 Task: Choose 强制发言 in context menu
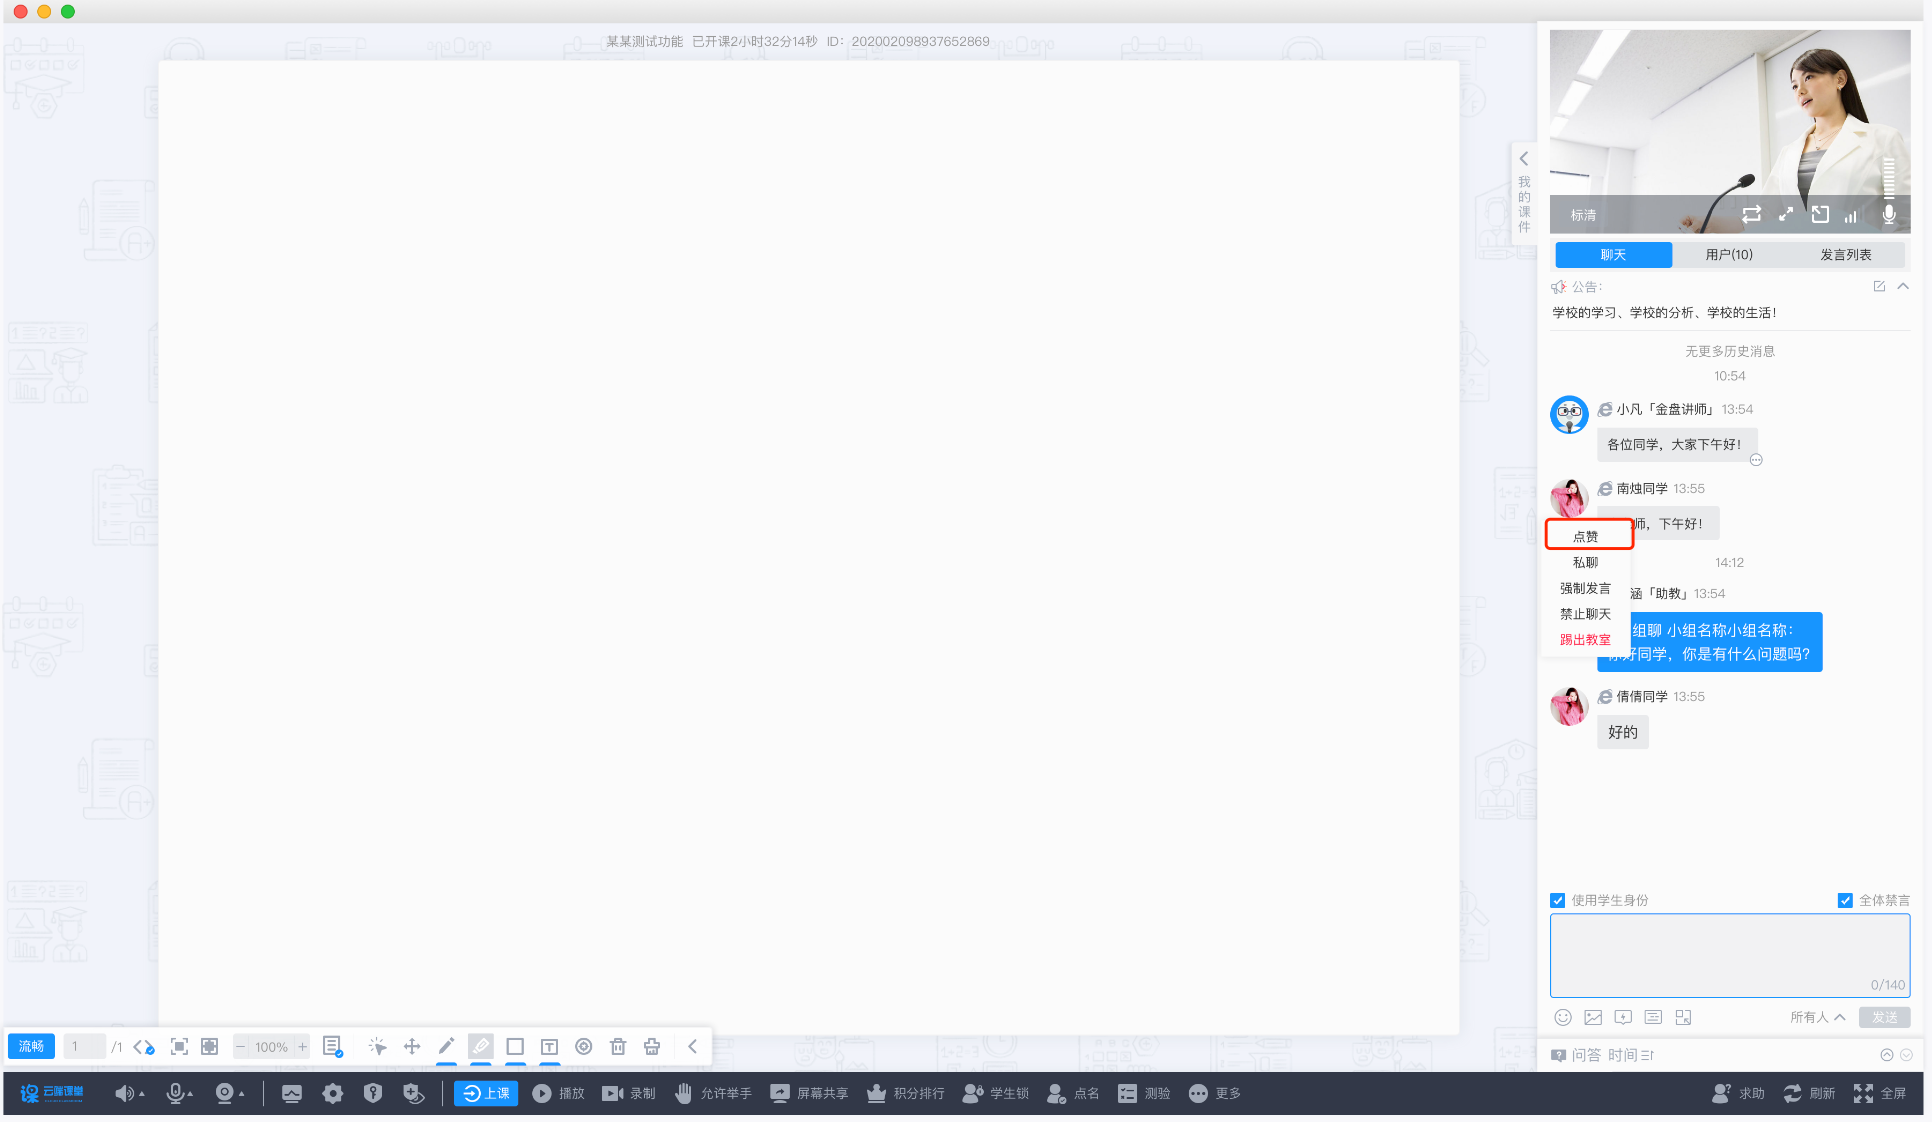(x=1586, y=588)
